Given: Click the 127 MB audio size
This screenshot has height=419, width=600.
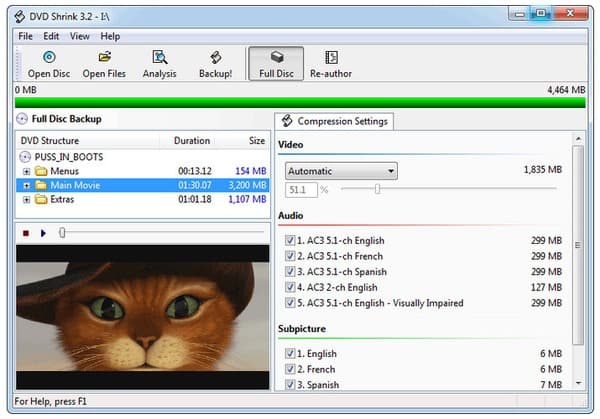Looking at the screenshot, I should click(x=546, y=287).
